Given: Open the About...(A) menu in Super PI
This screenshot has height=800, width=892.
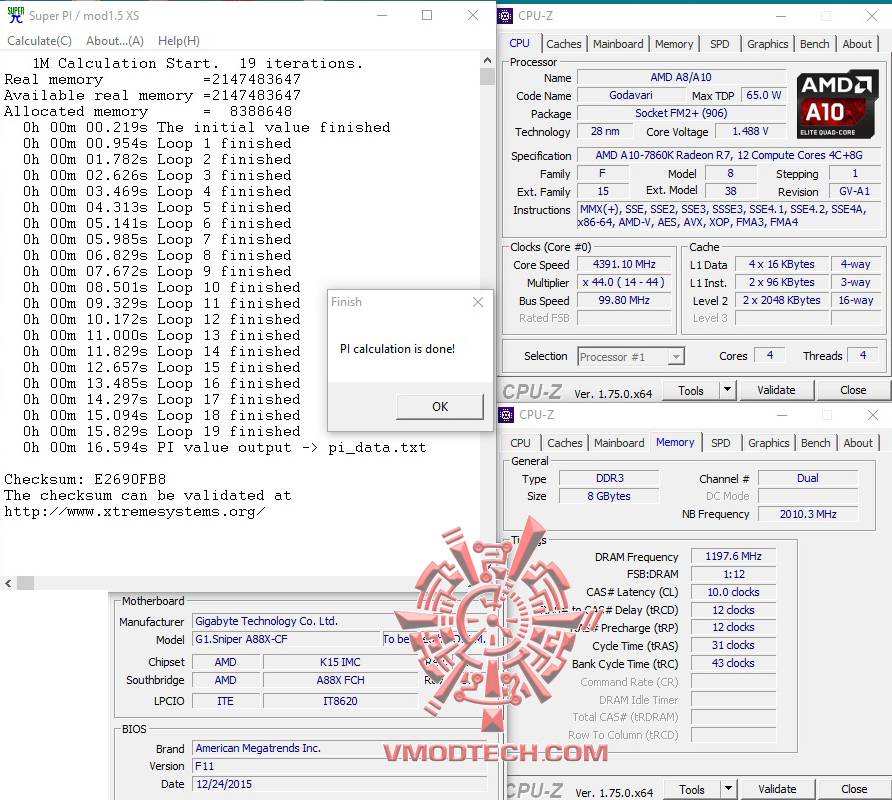Looking at the screenshot, I should [x=114, y=41].
